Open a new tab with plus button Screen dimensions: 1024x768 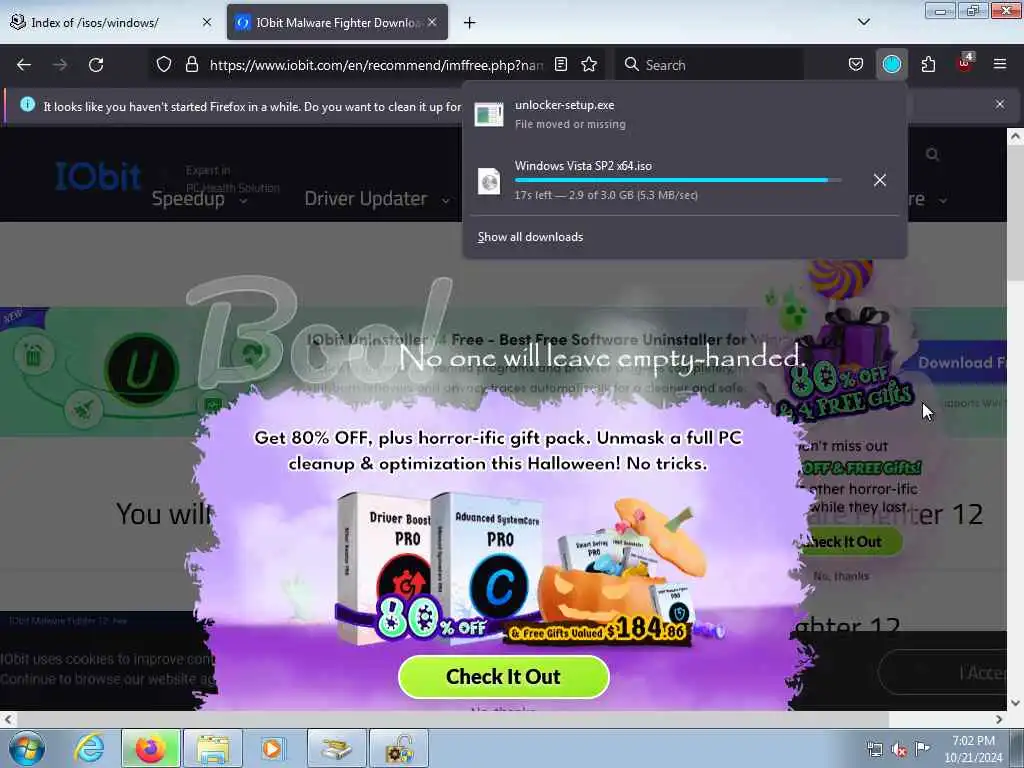click(x=470, y=23)
